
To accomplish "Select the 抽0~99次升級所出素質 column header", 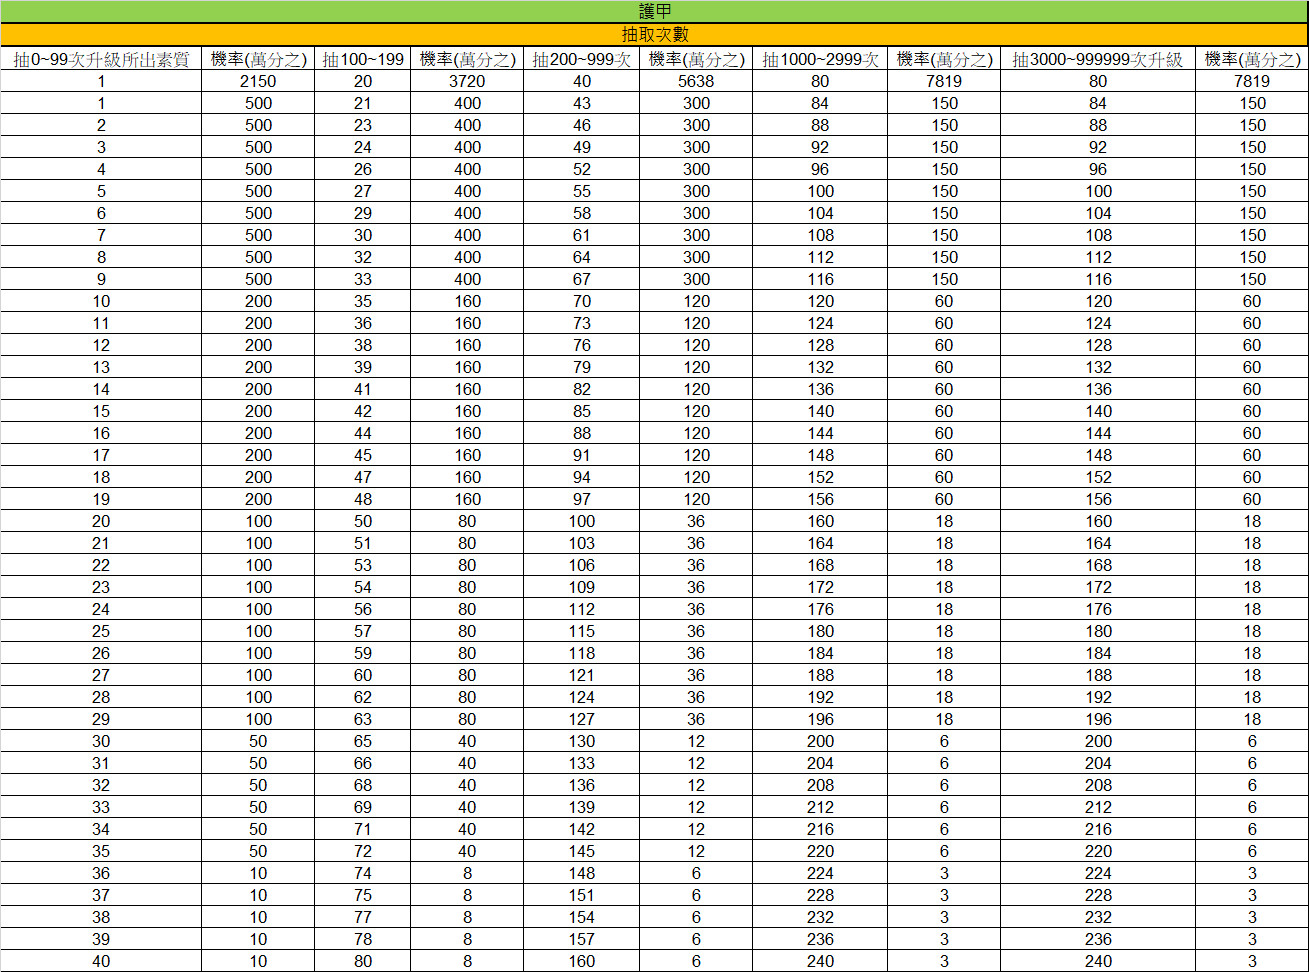I will click(x=101, y=59).
